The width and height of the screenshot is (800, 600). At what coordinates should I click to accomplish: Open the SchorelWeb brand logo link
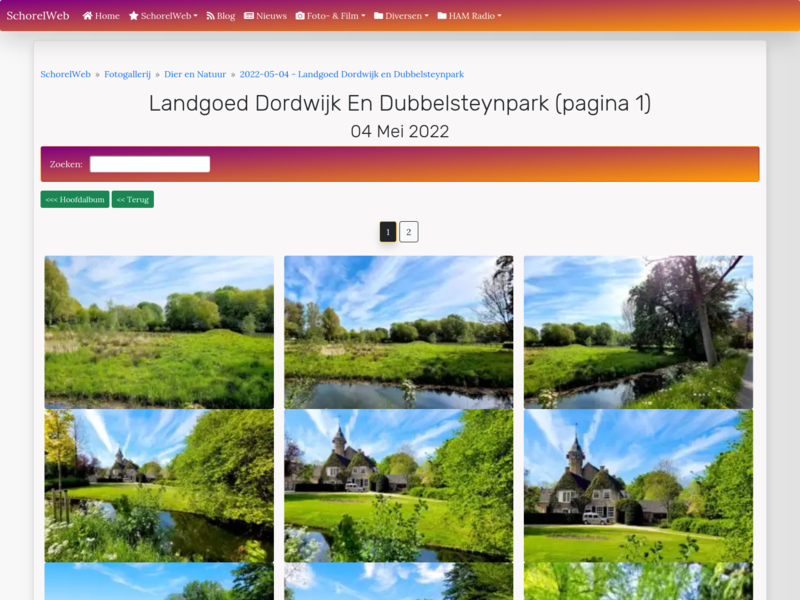click(x=38, y=16)
